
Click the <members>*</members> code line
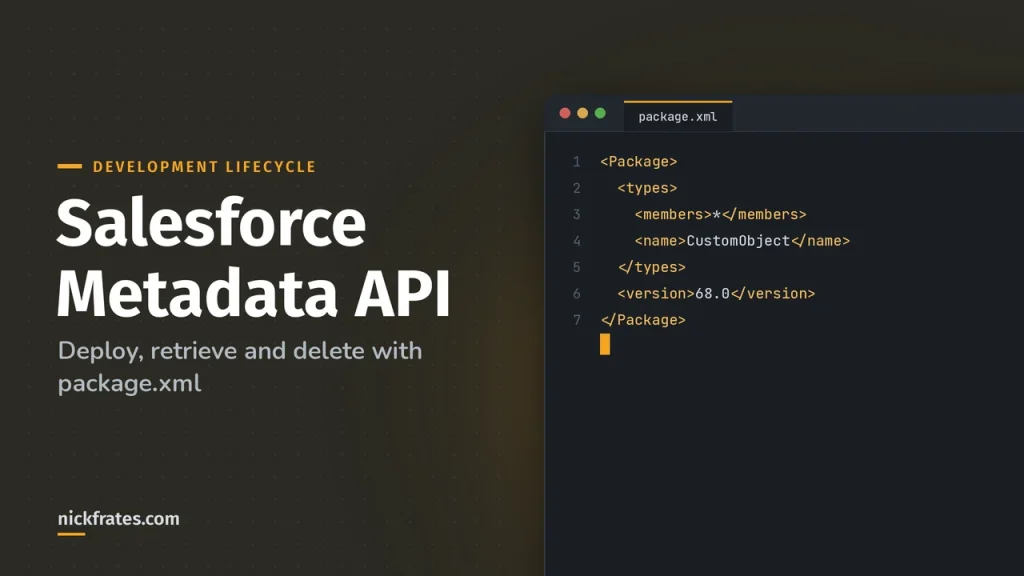(x=720, y=214)
